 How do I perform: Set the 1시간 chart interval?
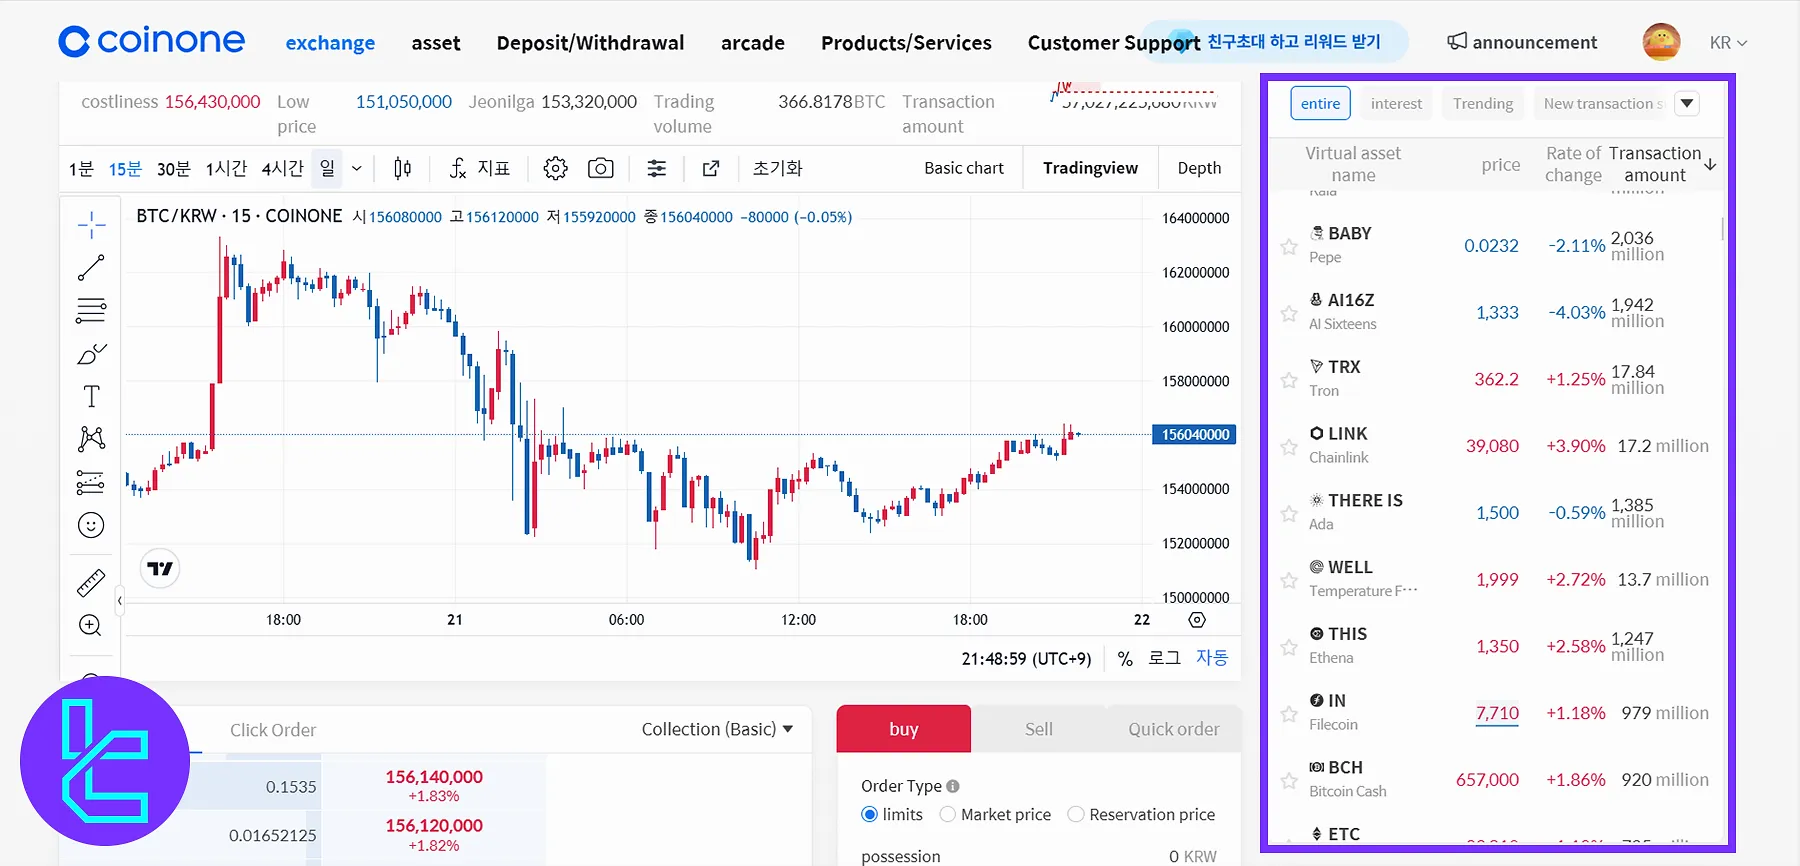(226, 169)
